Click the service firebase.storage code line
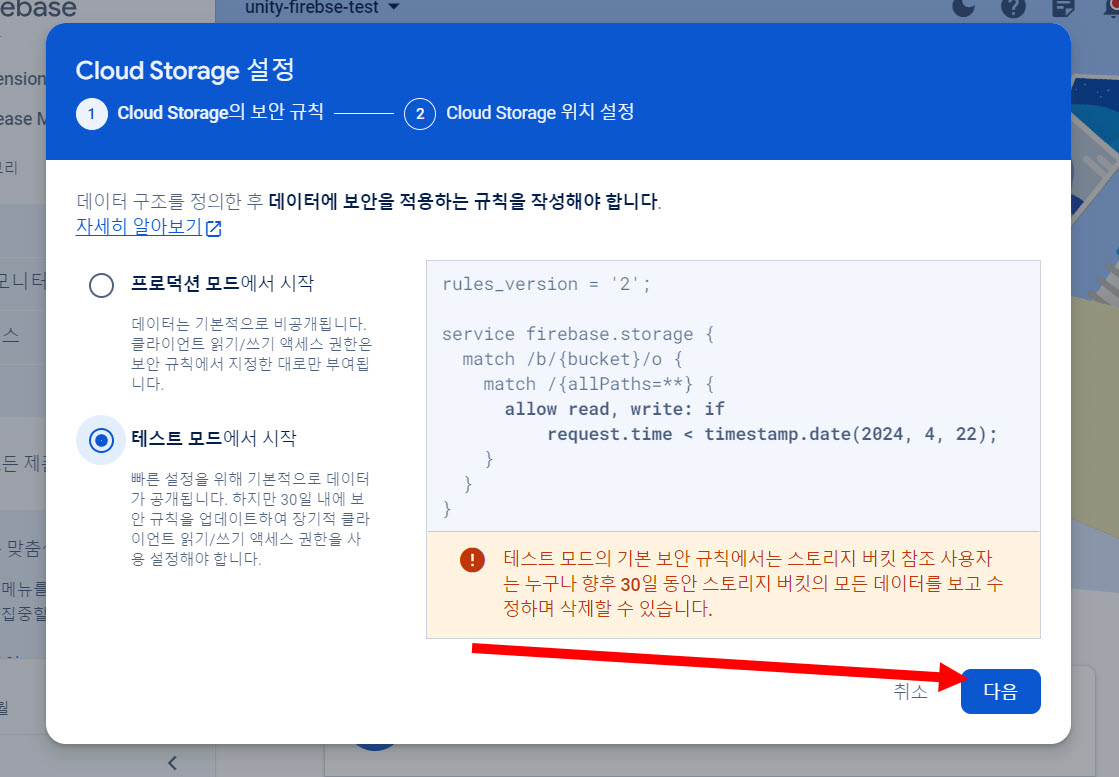This screenshot has width=1119, height=777. point(578,334)
